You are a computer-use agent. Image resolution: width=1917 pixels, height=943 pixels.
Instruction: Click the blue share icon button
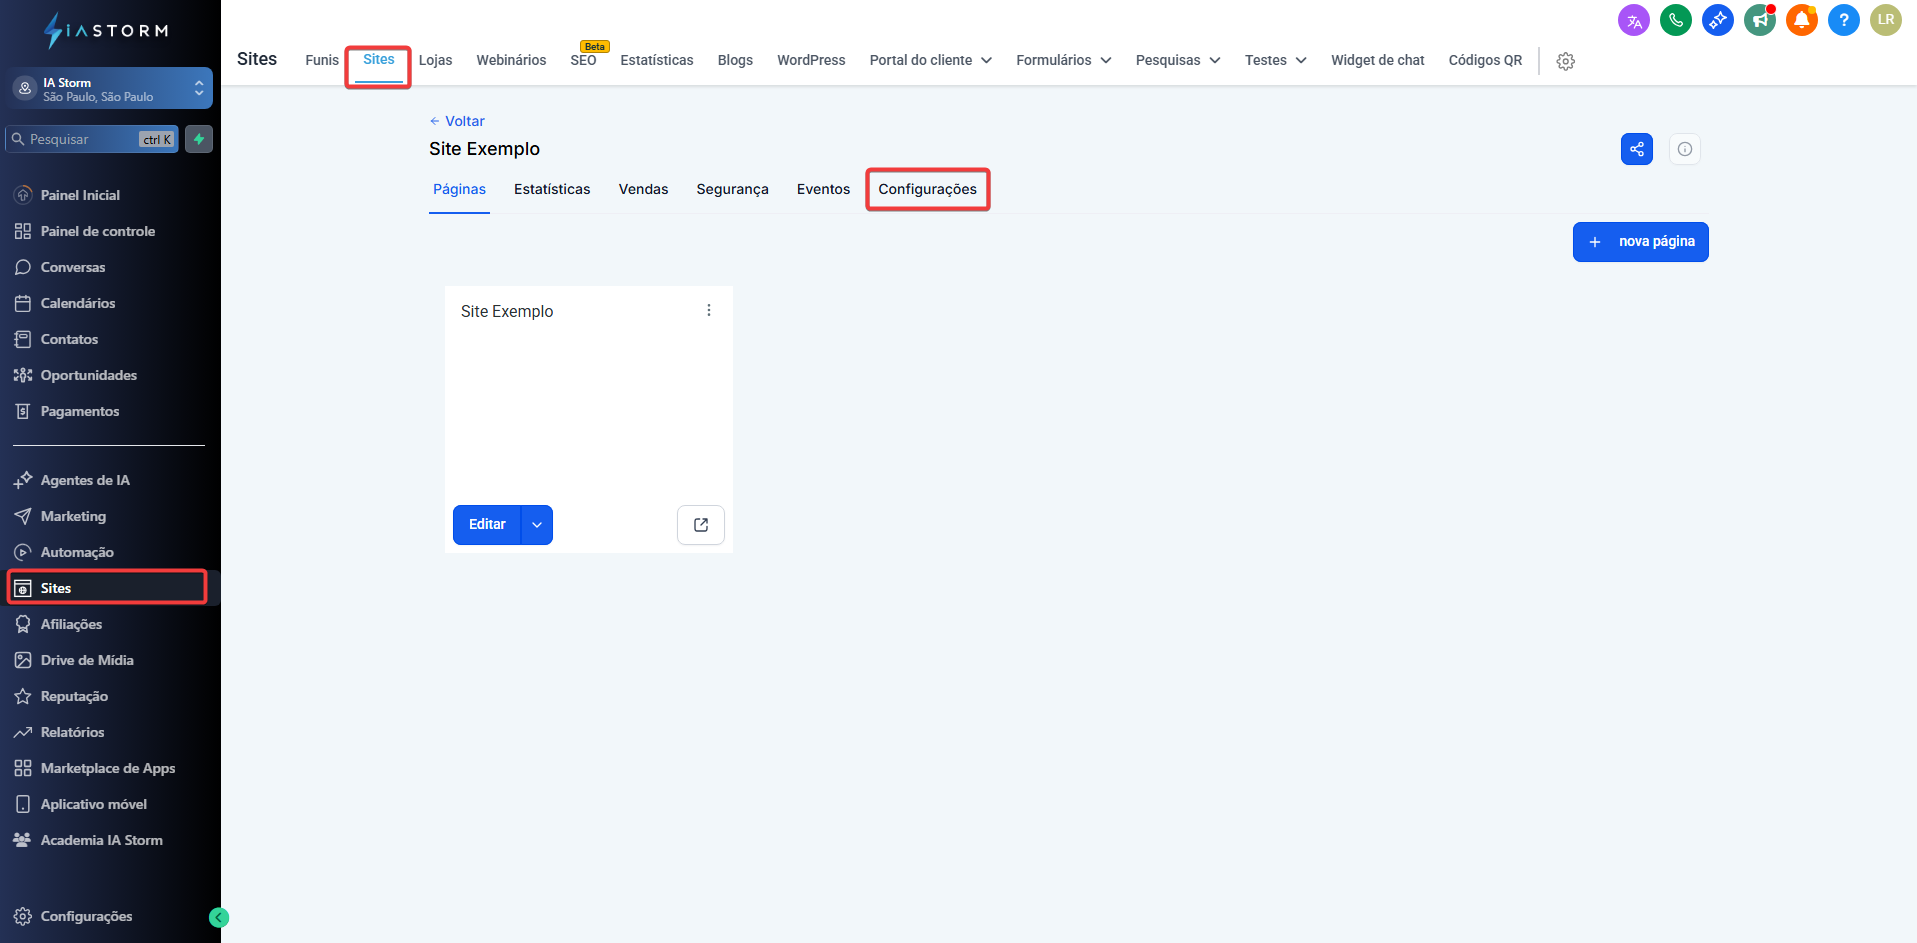coord(1636,149)
